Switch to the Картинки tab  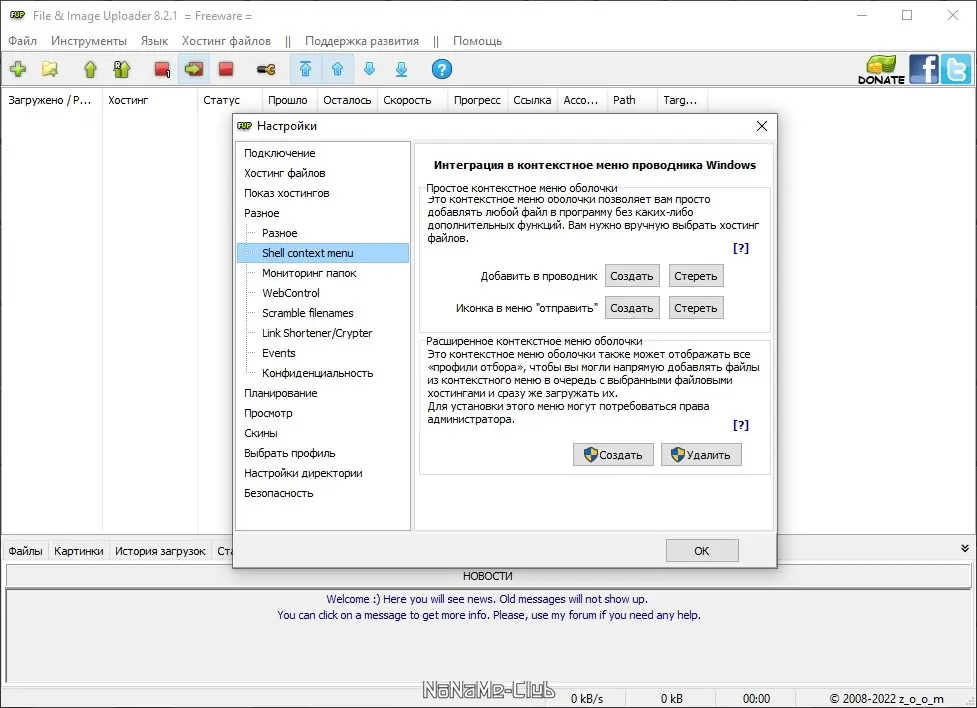[x=79, y=551]
